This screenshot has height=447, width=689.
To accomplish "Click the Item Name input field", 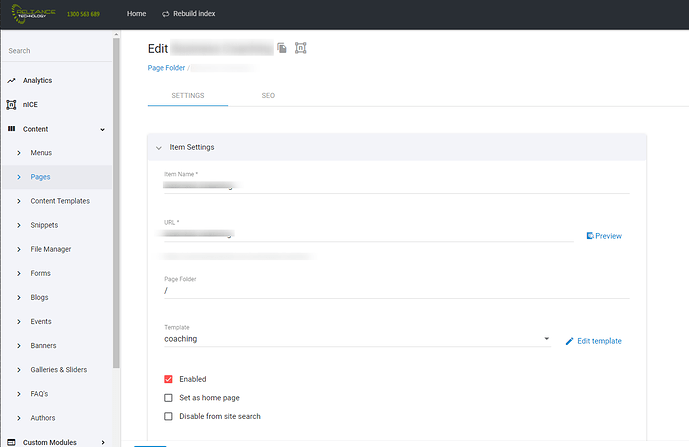I will click(396, 186).
